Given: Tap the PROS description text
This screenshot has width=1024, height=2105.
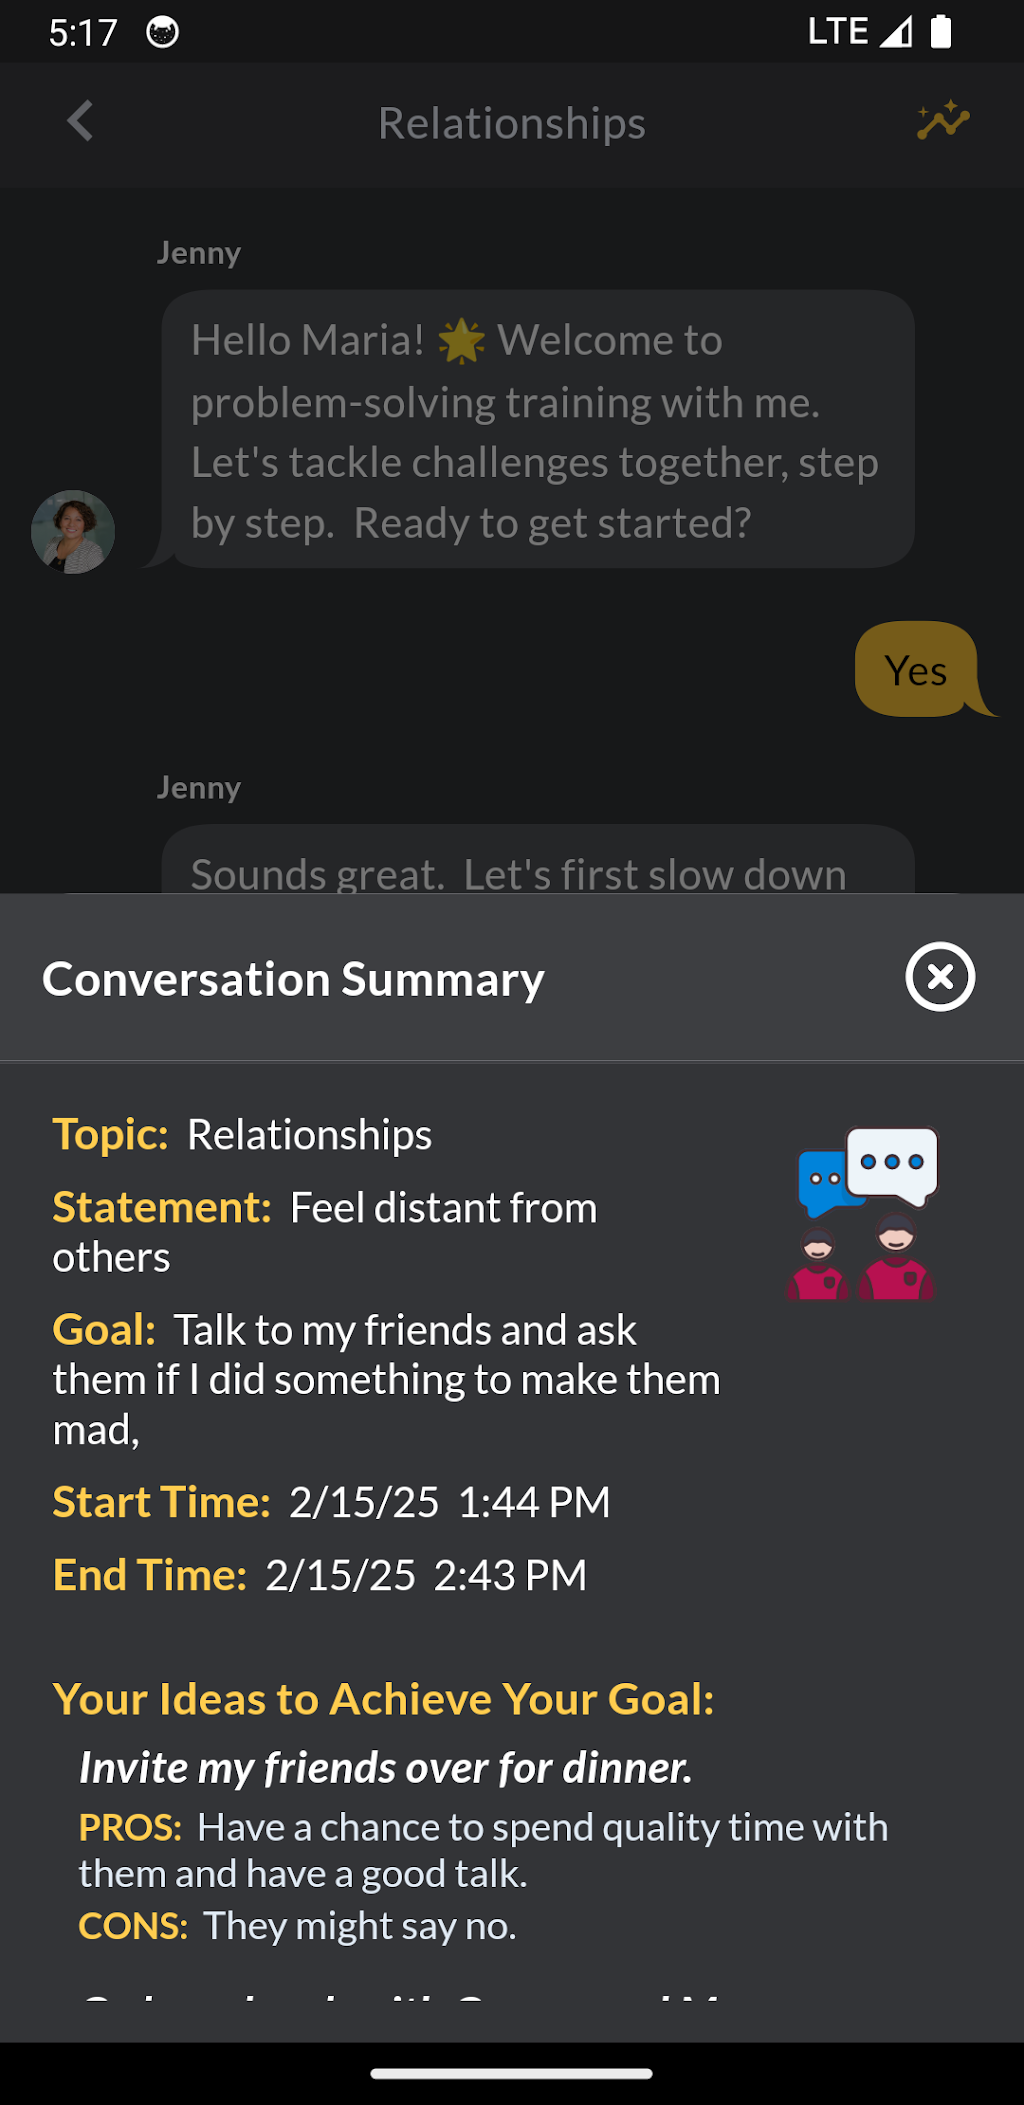Looking at the screenshot, I should pos(483,1850).
